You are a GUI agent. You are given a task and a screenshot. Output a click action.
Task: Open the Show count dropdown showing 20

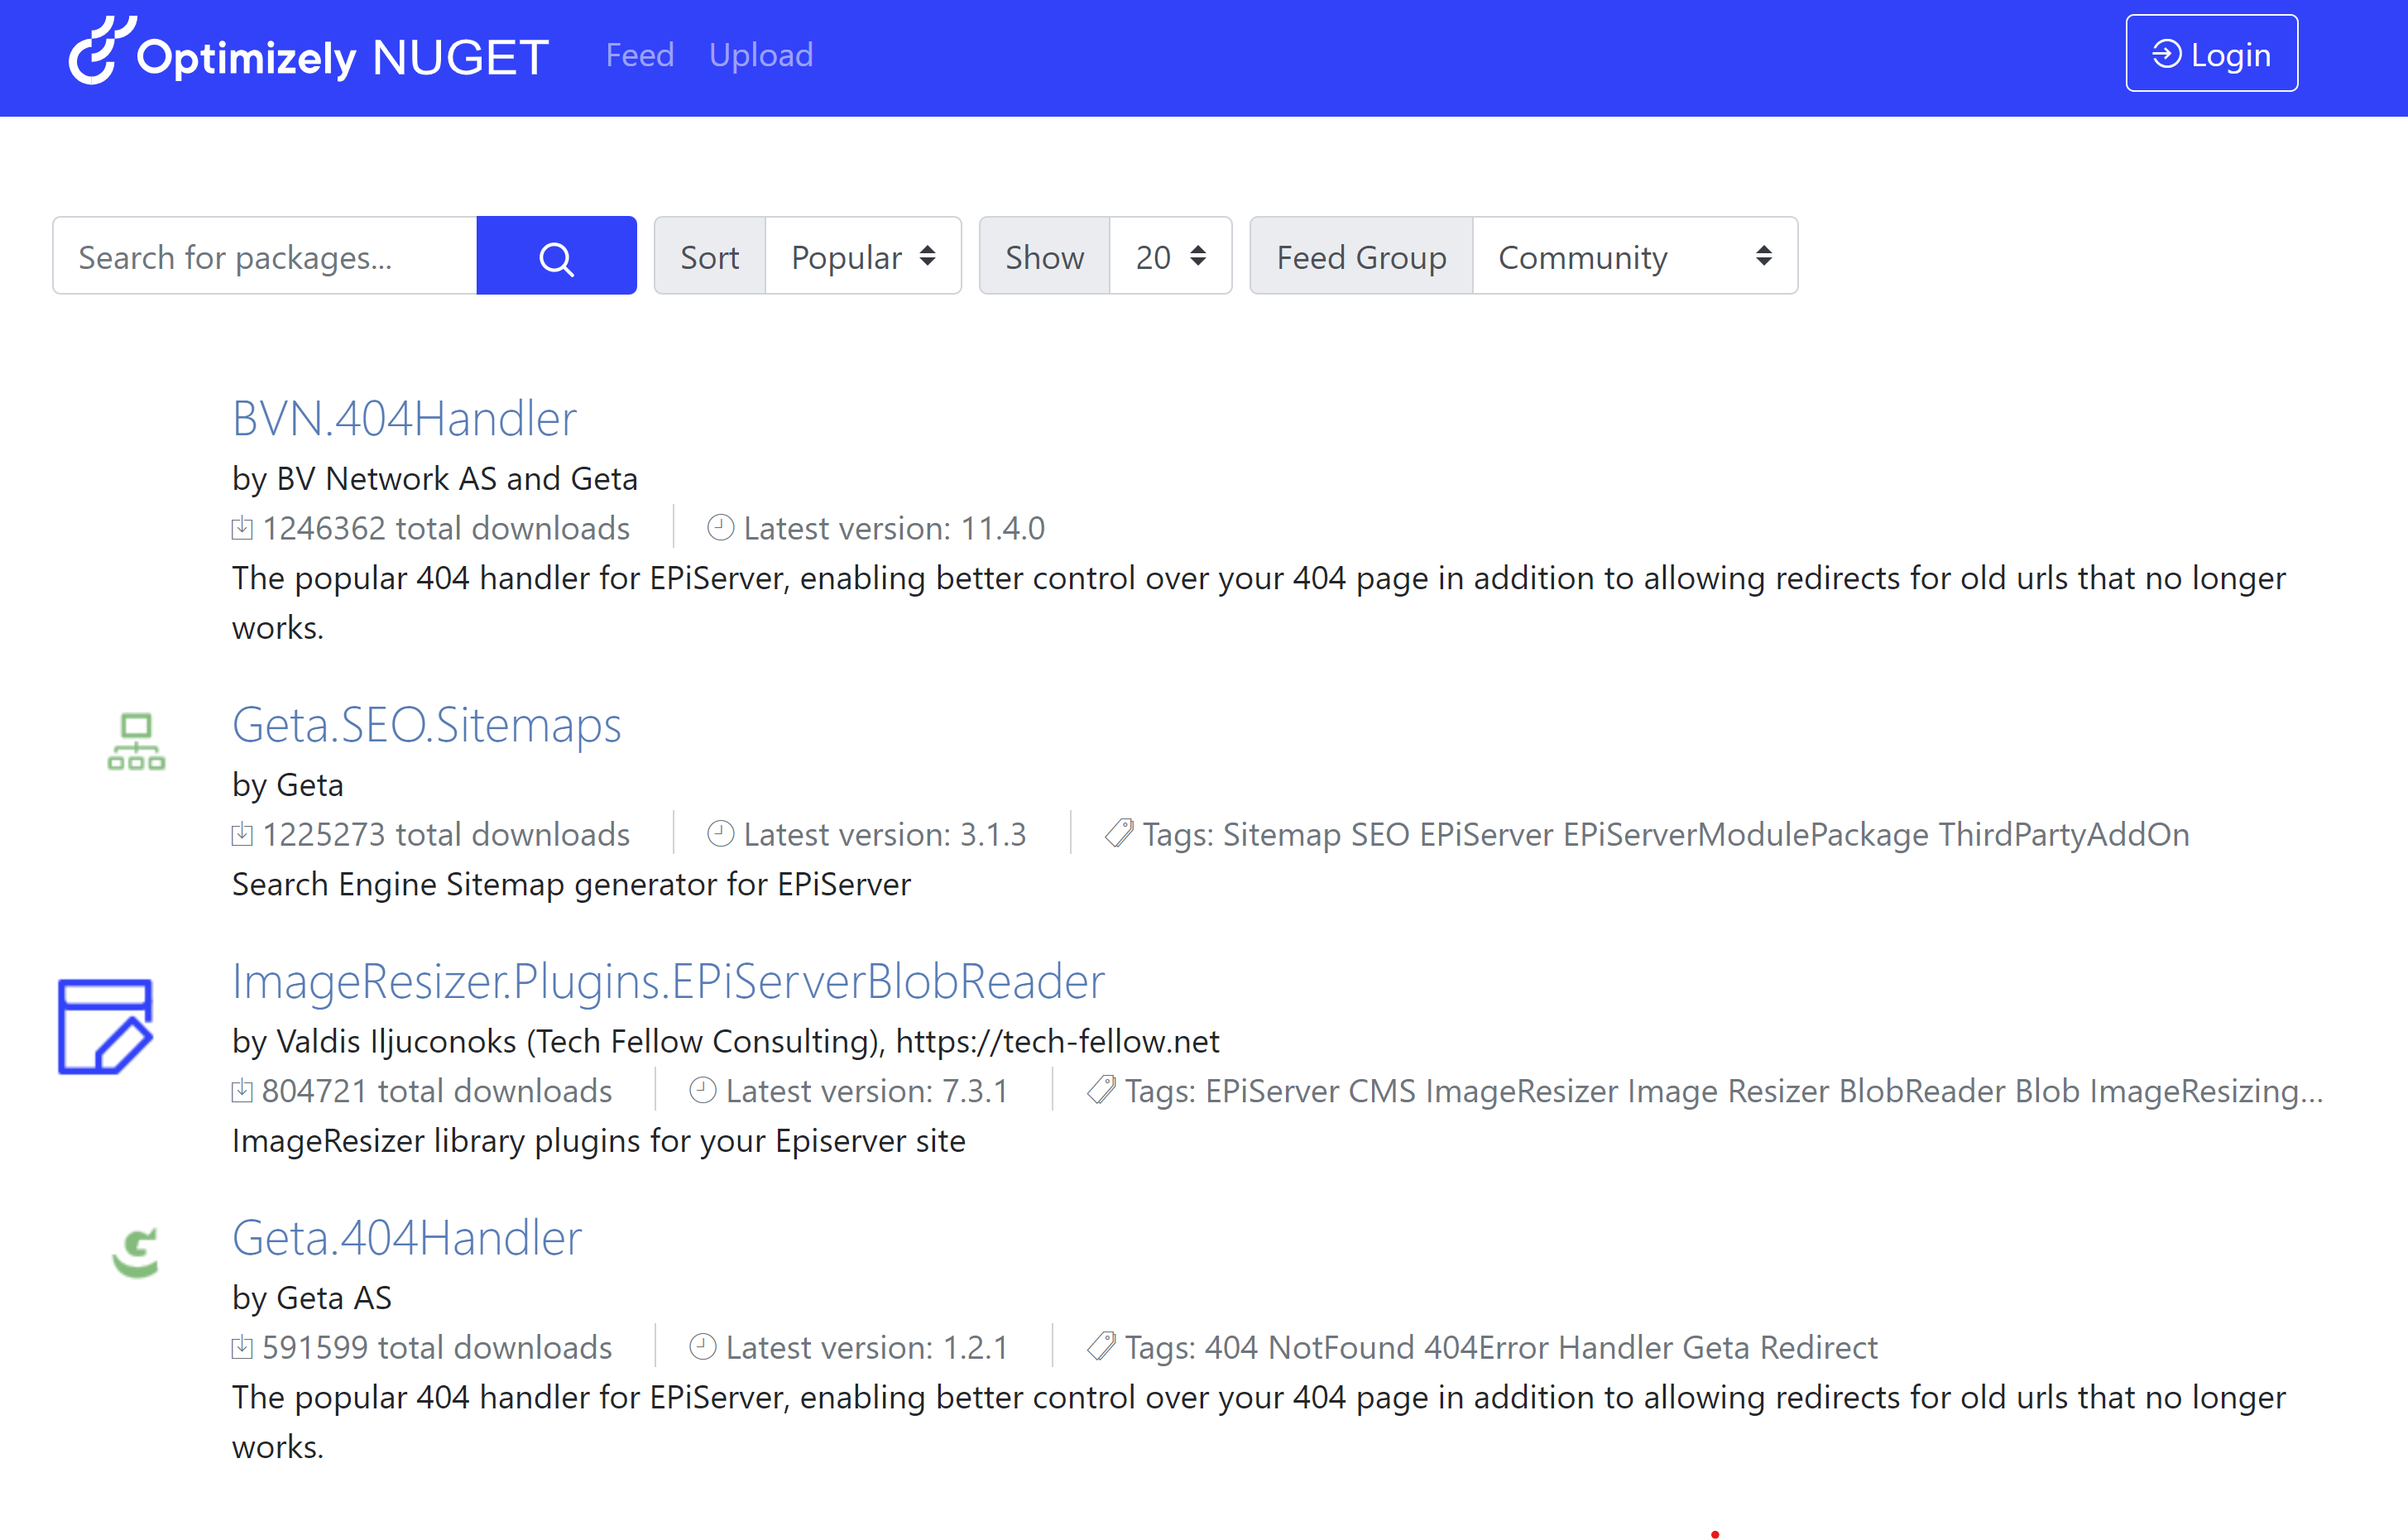pos(1169,257)
